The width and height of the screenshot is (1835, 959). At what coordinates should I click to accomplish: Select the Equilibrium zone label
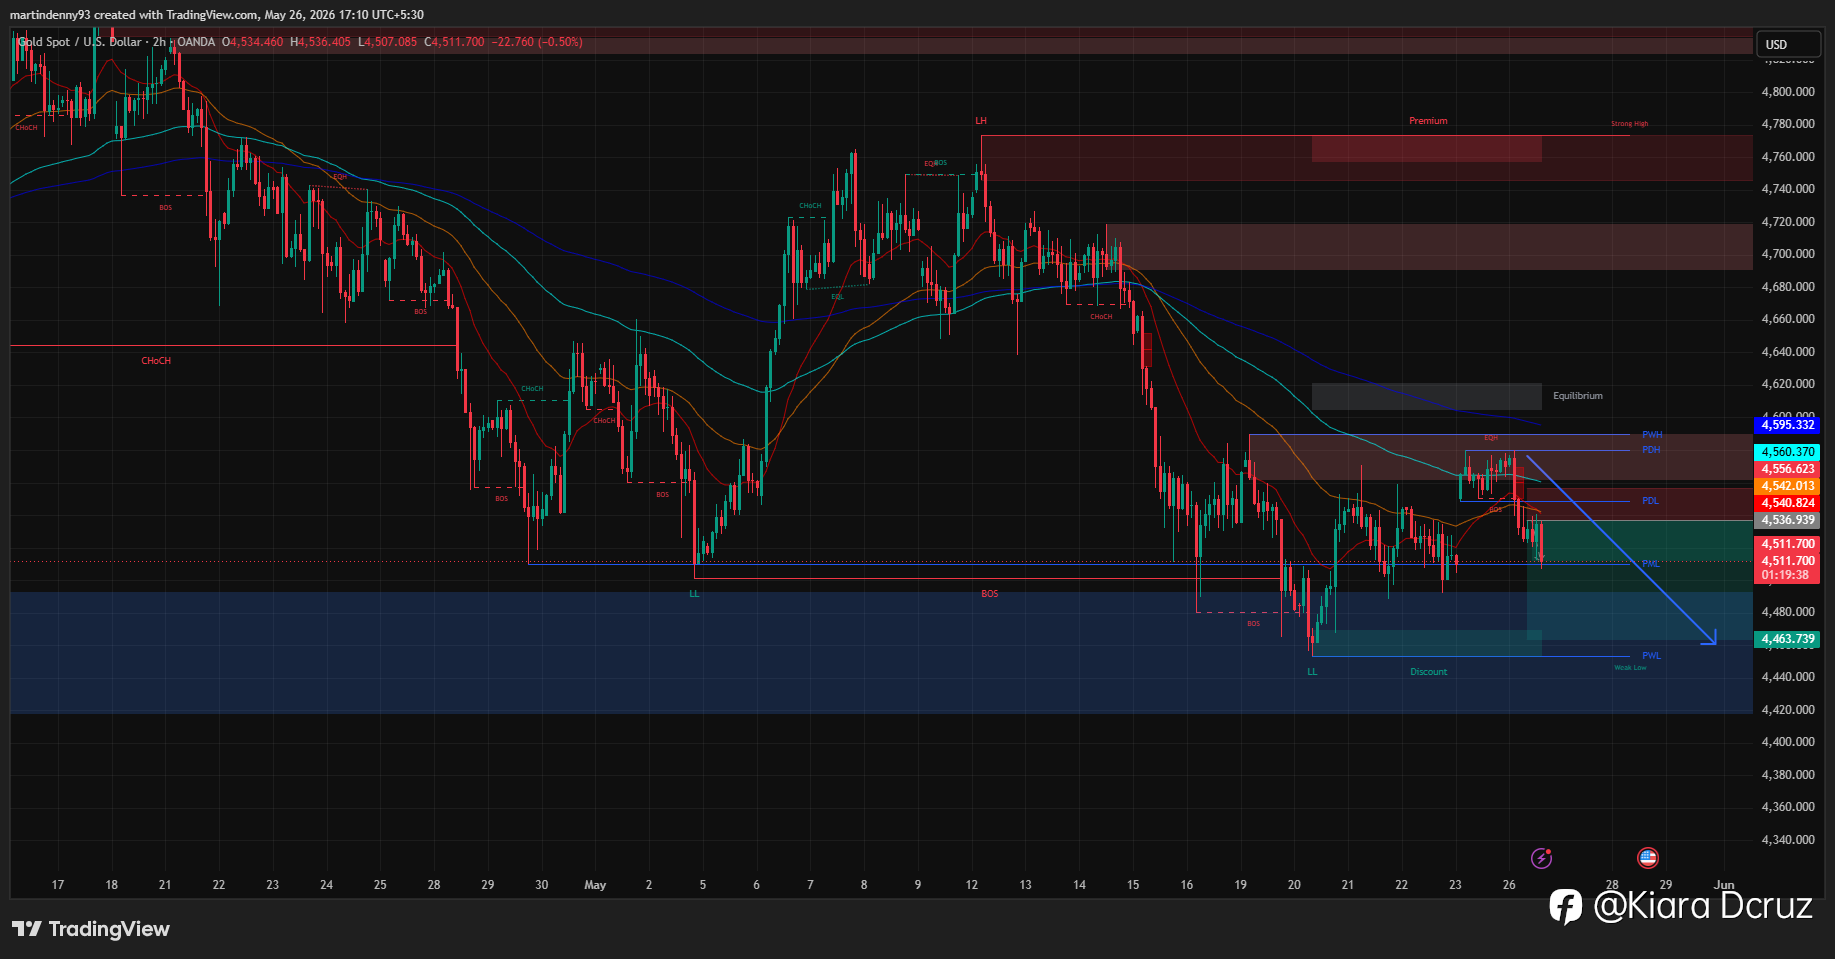pyautogui.click(x=1578, y=396)
